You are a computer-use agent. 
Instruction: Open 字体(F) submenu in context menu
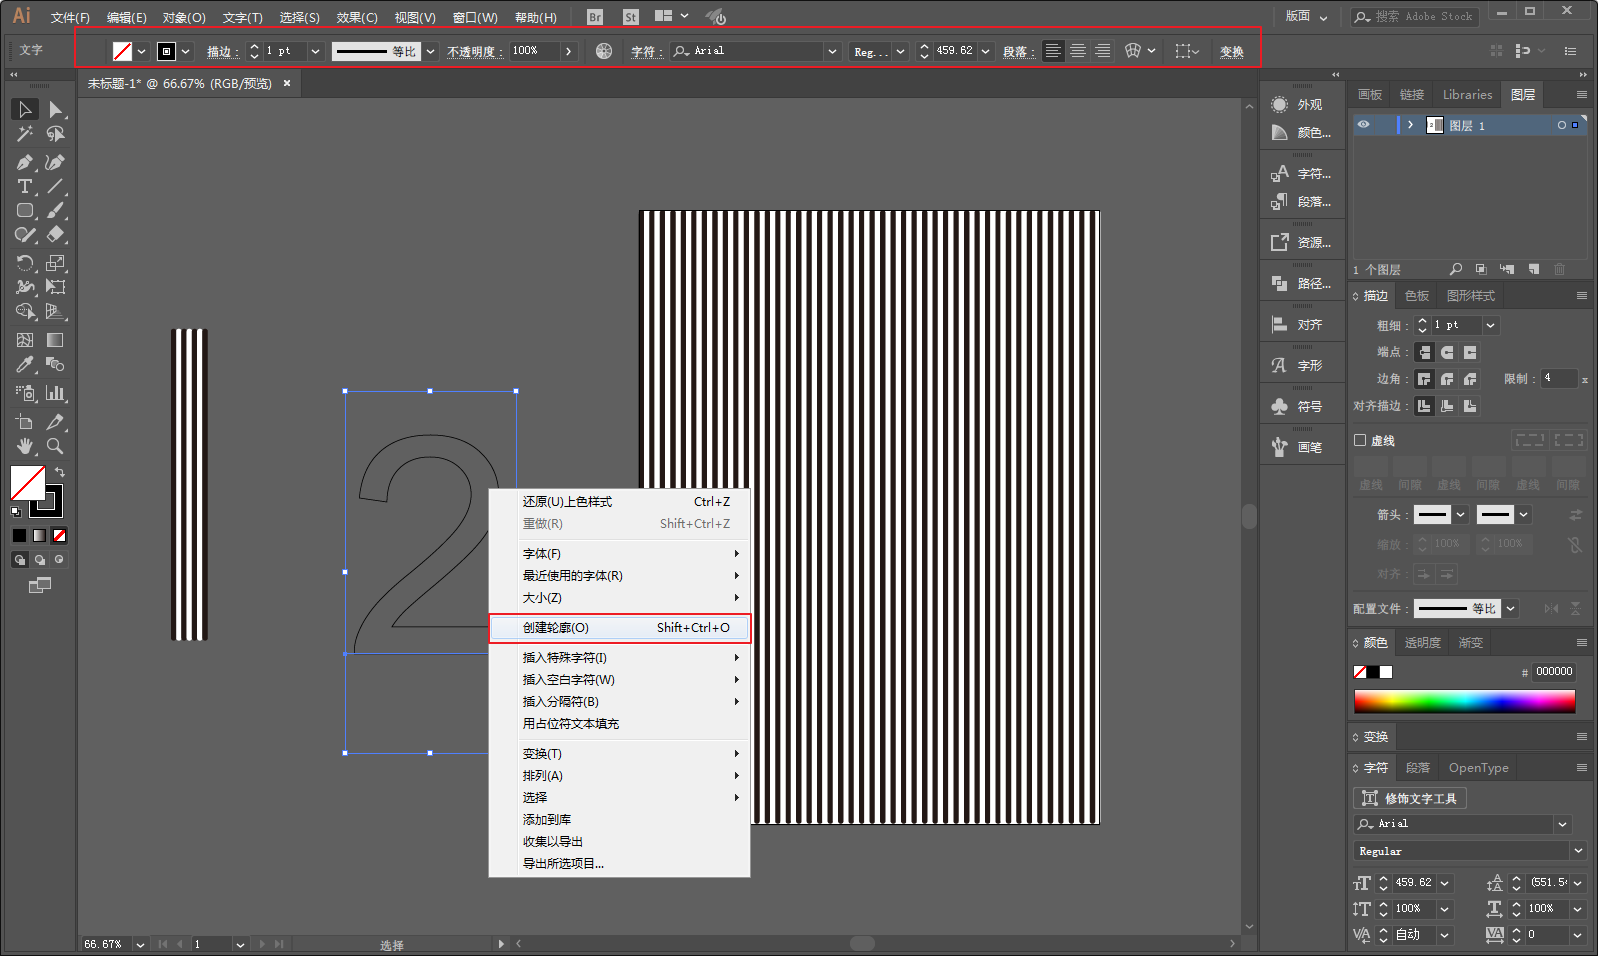point(620,553)
